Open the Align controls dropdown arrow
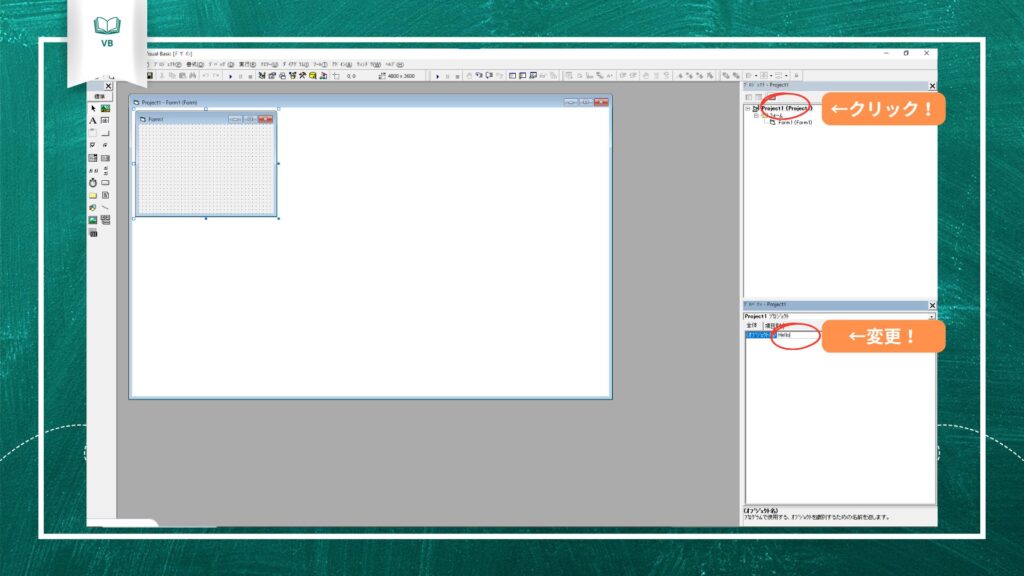Screen dimensions: 1024x576 [x=756, y=76]
